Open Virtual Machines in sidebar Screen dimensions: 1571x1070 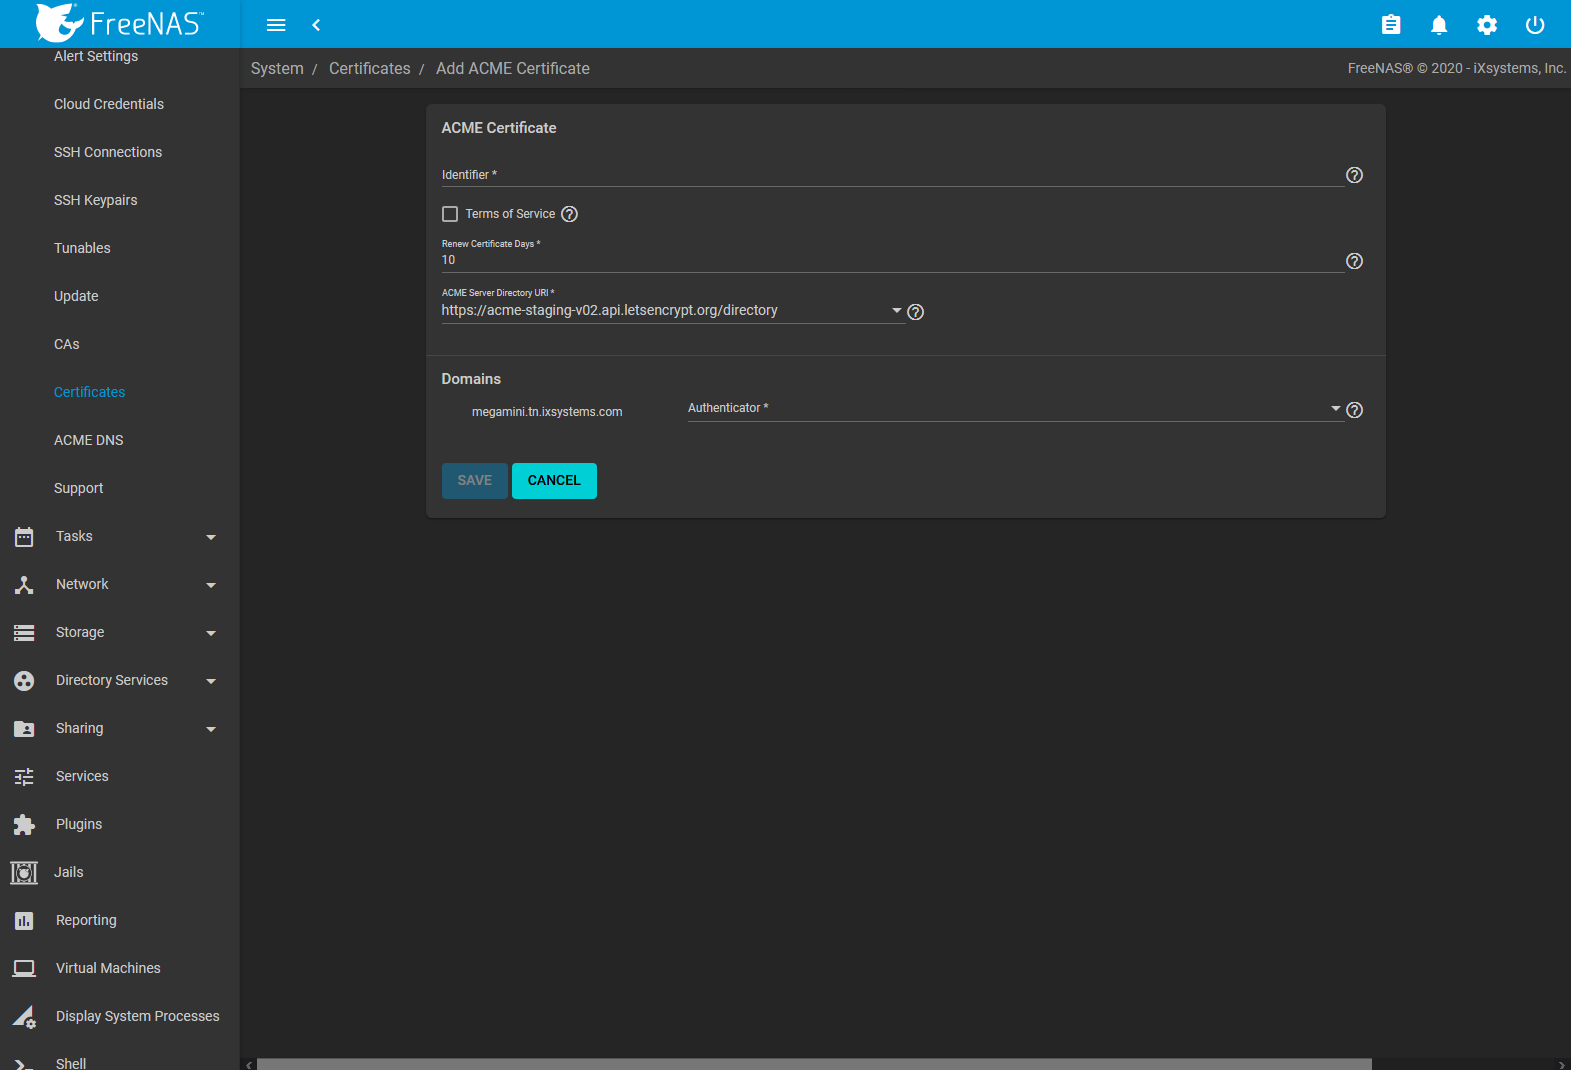click(108, 968)
